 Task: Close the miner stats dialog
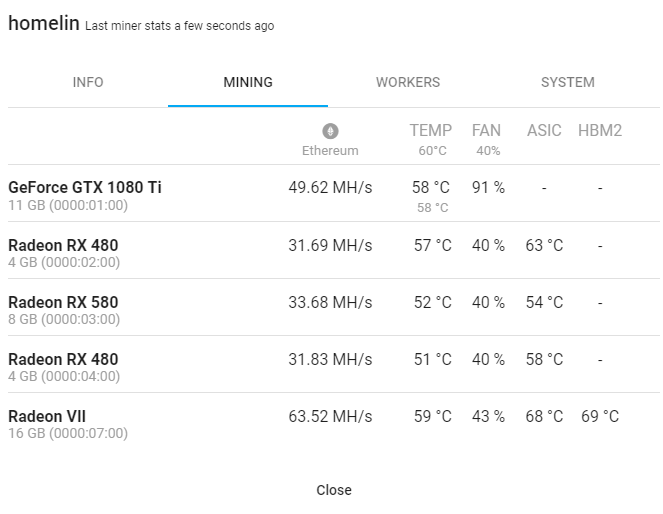click(x=334, y=490)
